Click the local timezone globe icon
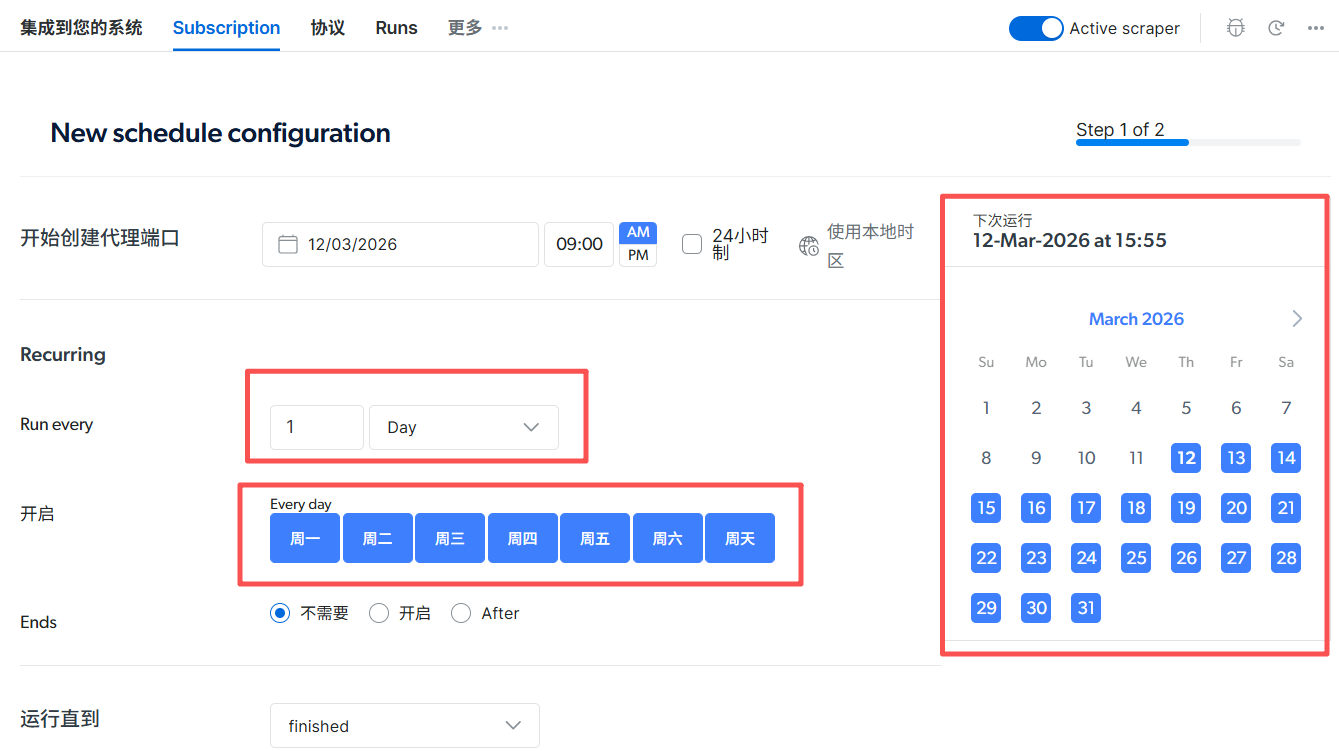The width and height of the screenshot is (1339, 751). (808, 244)
